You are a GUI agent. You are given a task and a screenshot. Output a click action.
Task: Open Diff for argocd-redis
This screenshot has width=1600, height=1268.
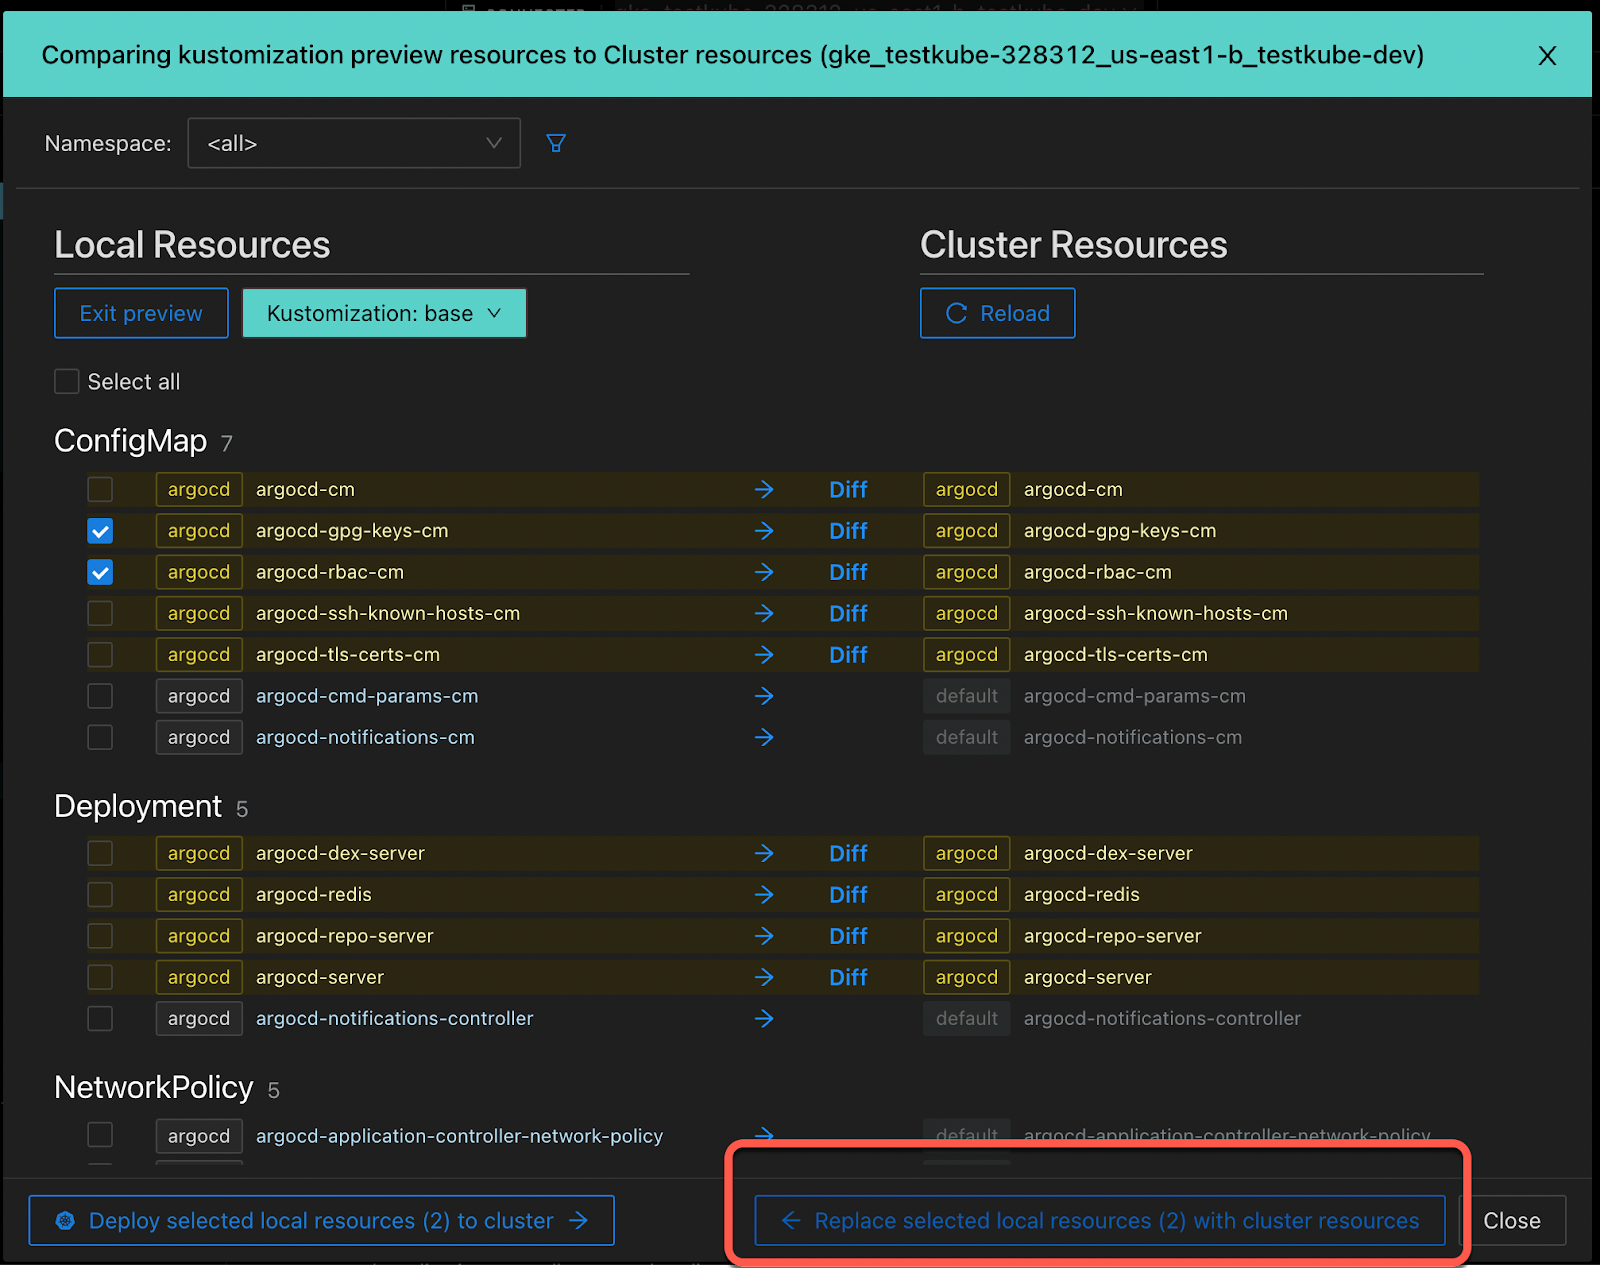coord(848,895)
